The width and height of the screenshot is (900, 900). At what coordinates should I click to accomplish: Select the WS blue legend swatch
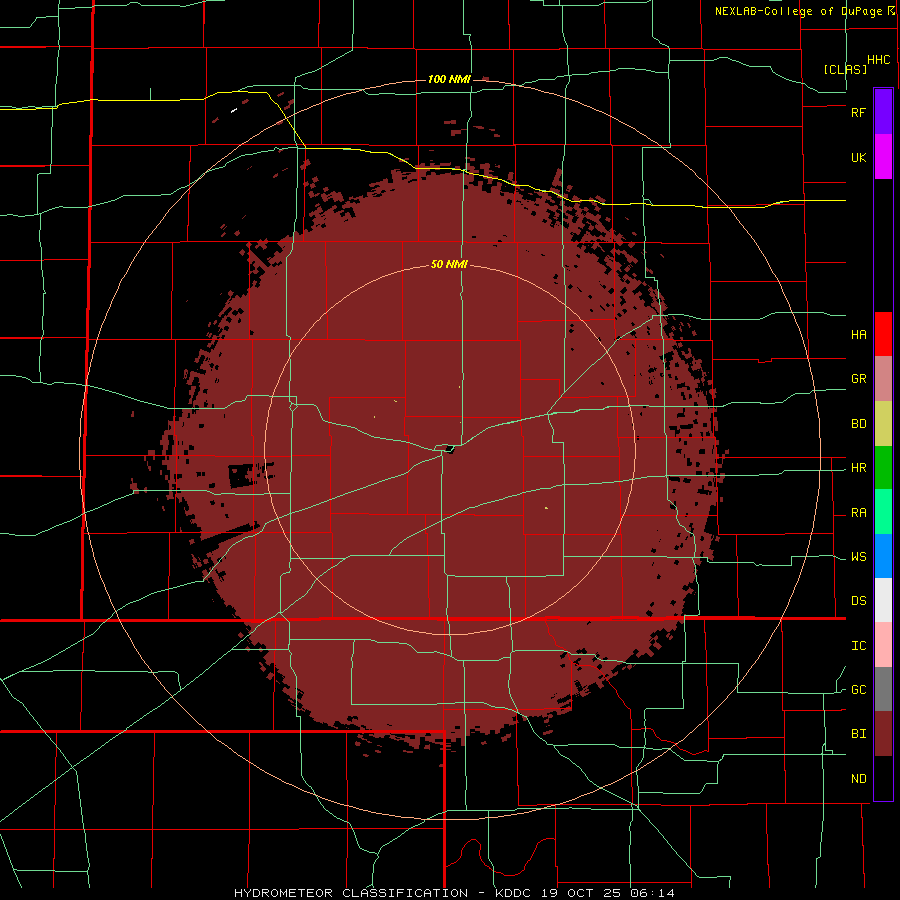click(883, 556)
